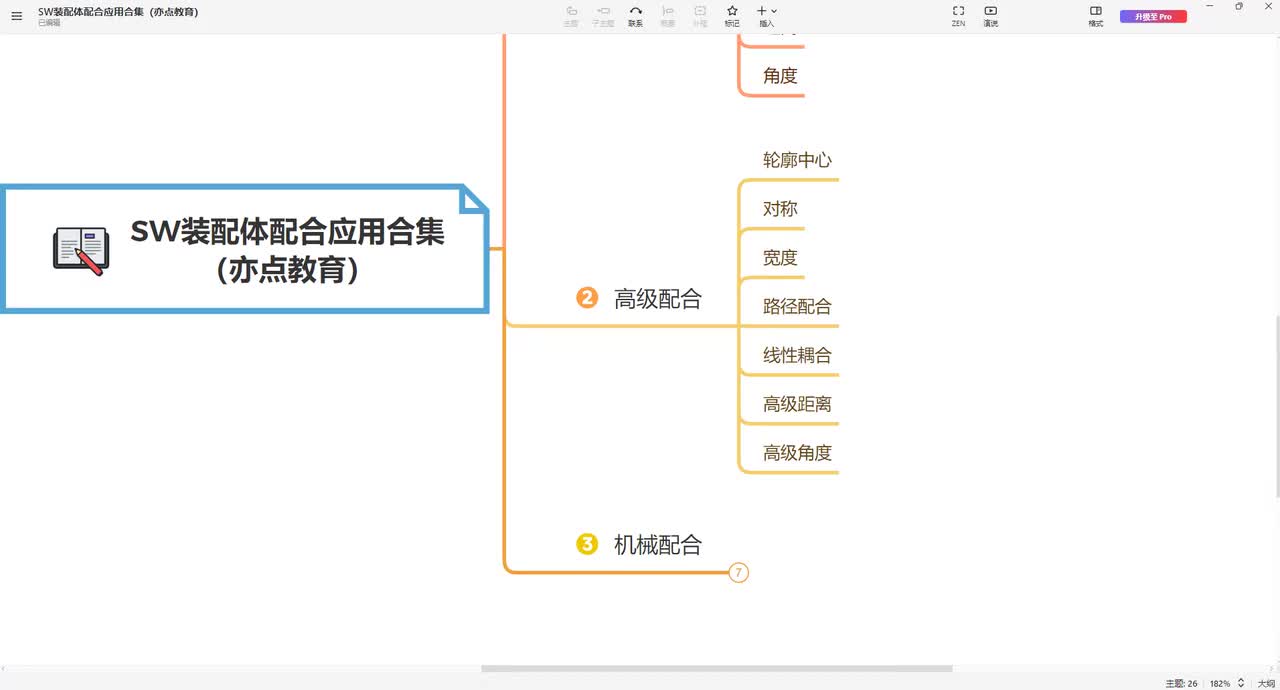
Task: Click the 子主题 (Subtopic) toolbar icon
Action: click(603, 15)
